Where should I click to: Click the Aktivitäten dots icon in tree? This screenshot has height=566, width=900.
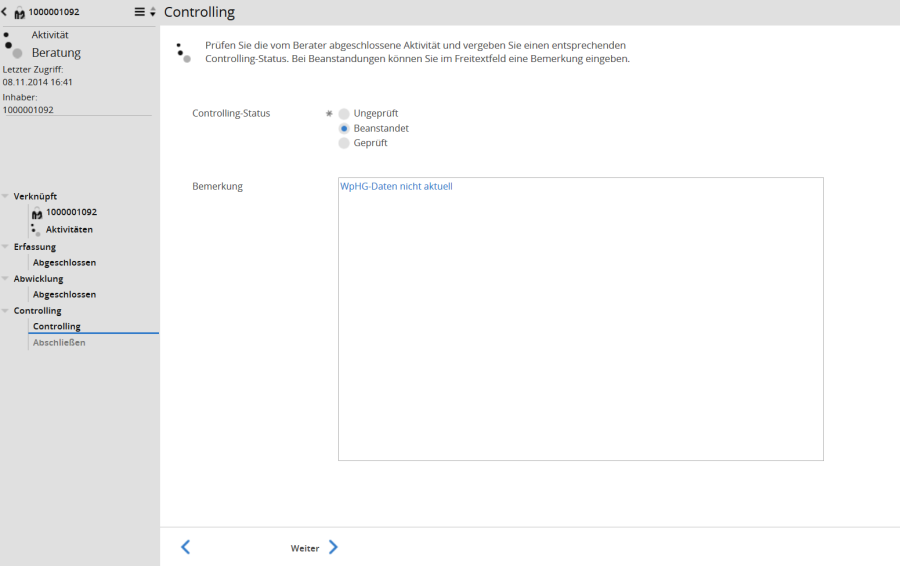coord(37,229)
